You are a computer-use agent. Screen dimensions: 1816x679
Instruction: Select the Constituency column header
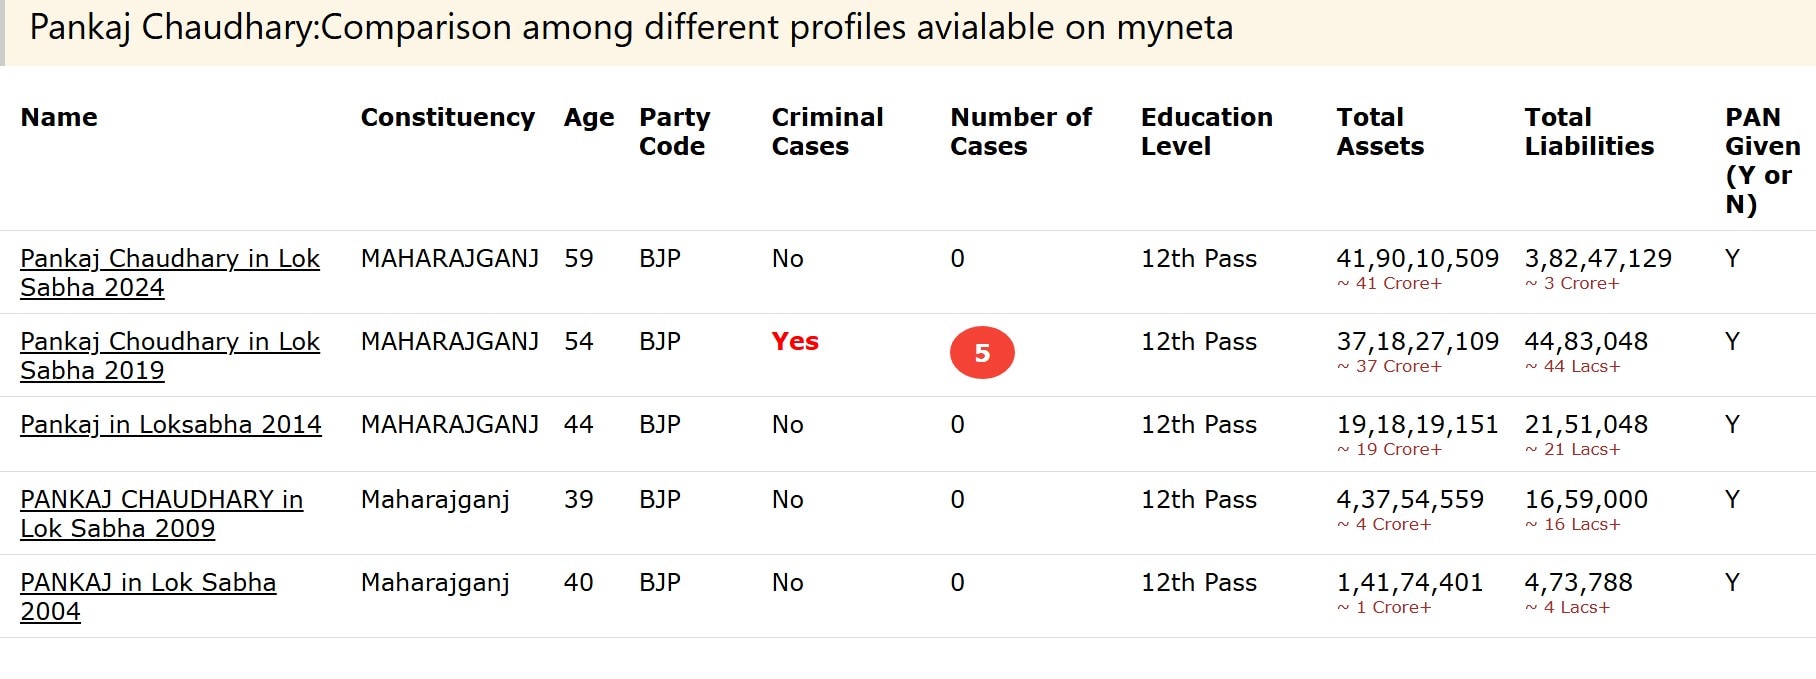tap(447, 117)
